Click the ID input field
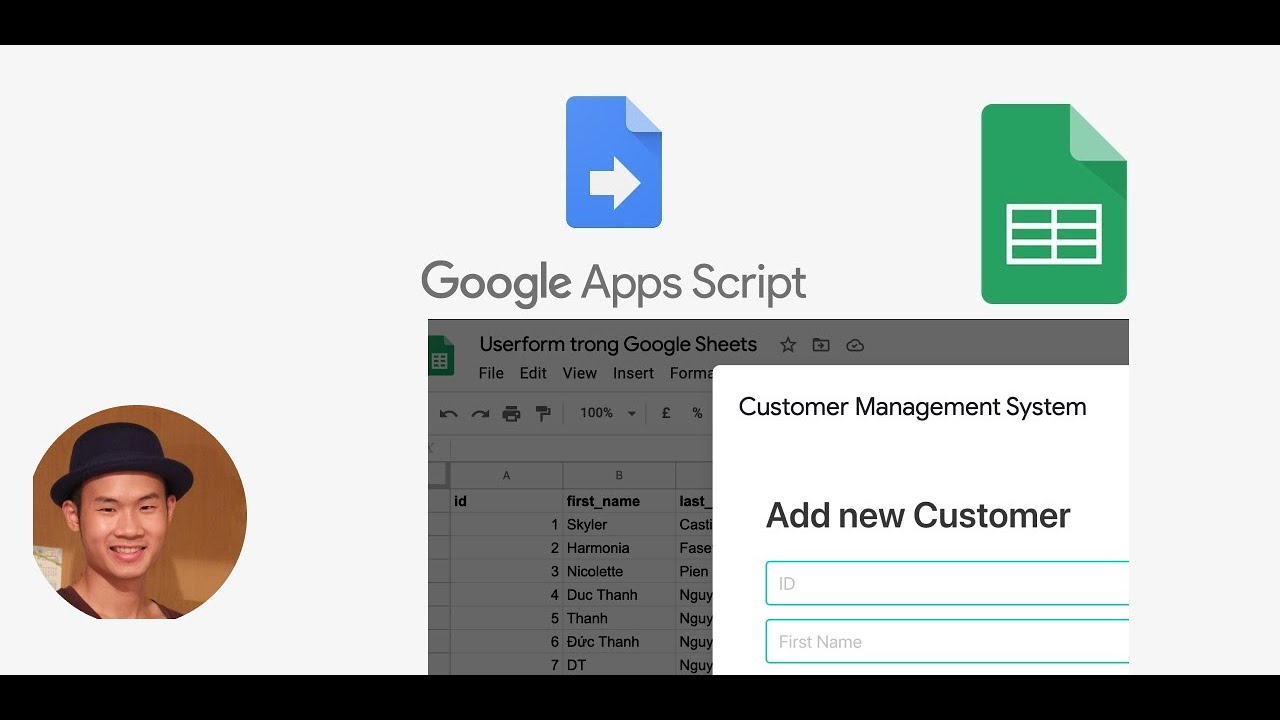This screenshot has width=1280, height=720. tap(947, 583)
